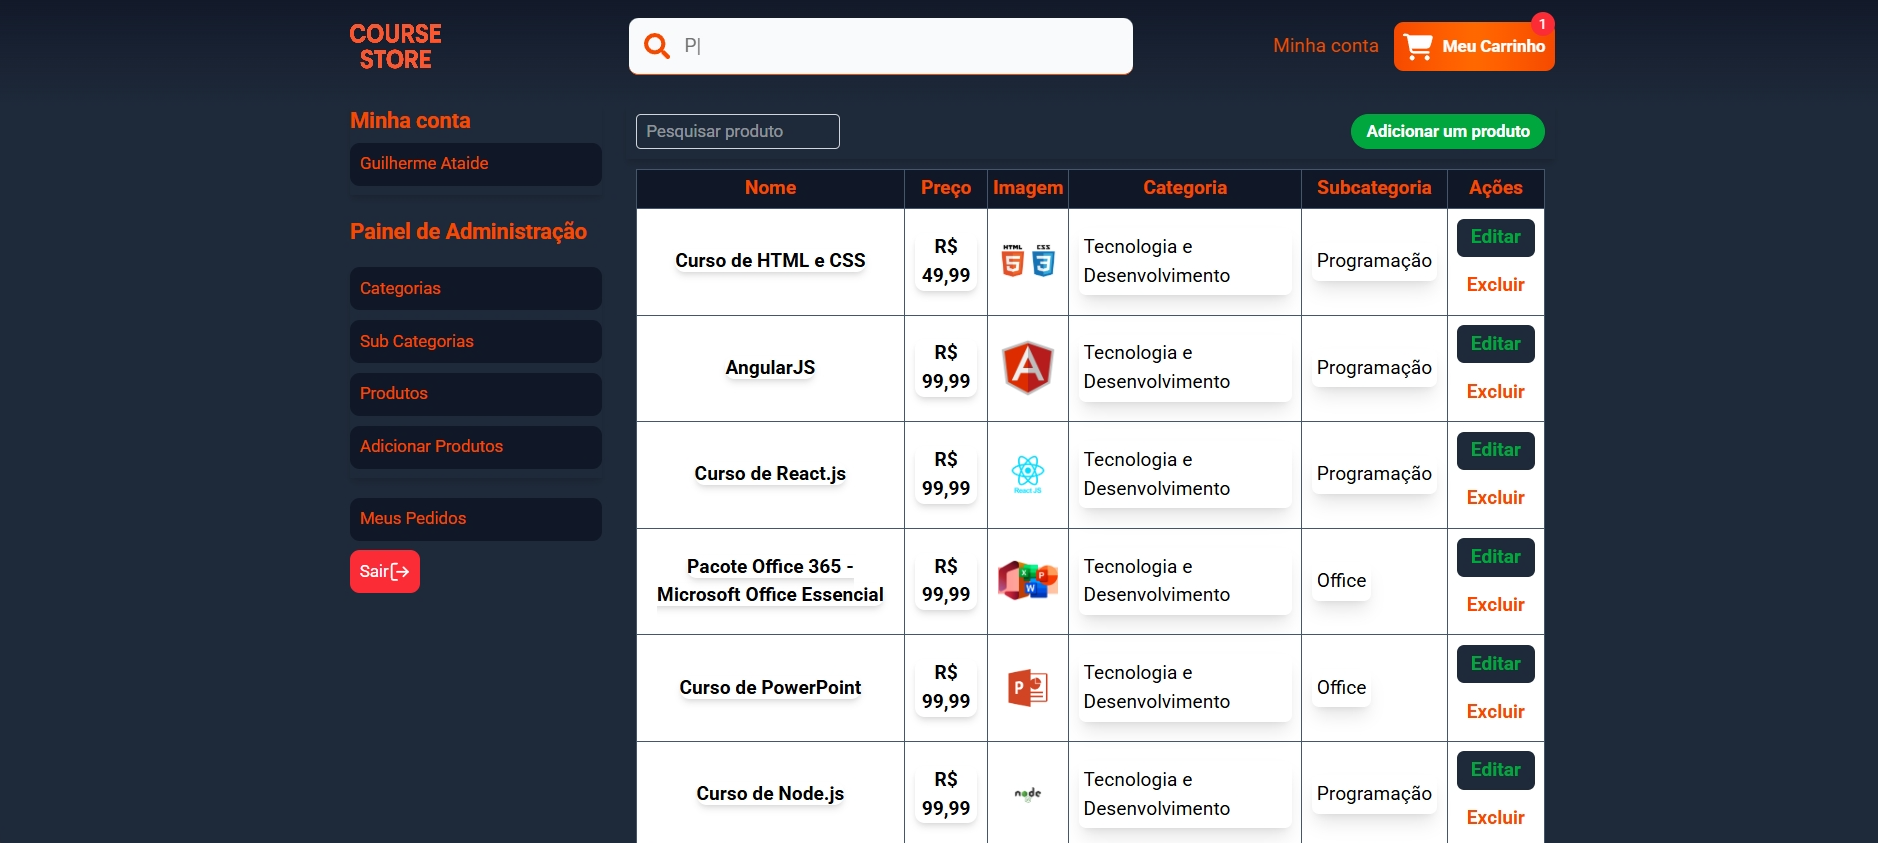
Task: View Meus Pedidos in the sidebar
Action: click(x=475, y=519)
